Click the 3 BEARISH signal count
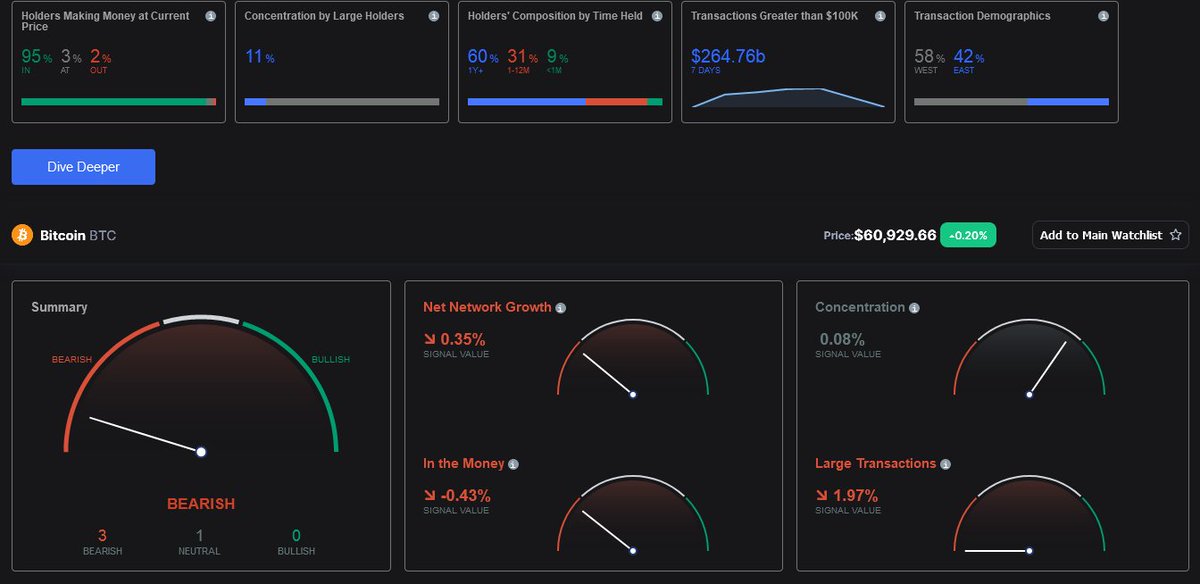The width and height of the screenshot is (1200, 584). 102,536
